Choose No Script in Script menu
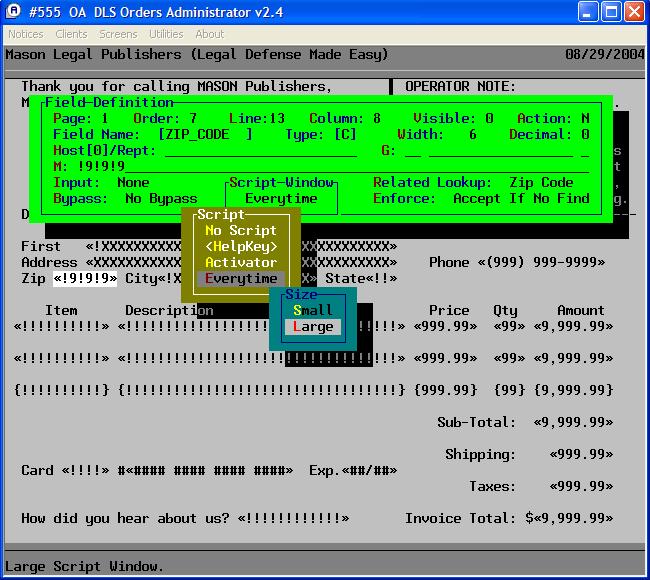650x580 pixels. (241, 230)
